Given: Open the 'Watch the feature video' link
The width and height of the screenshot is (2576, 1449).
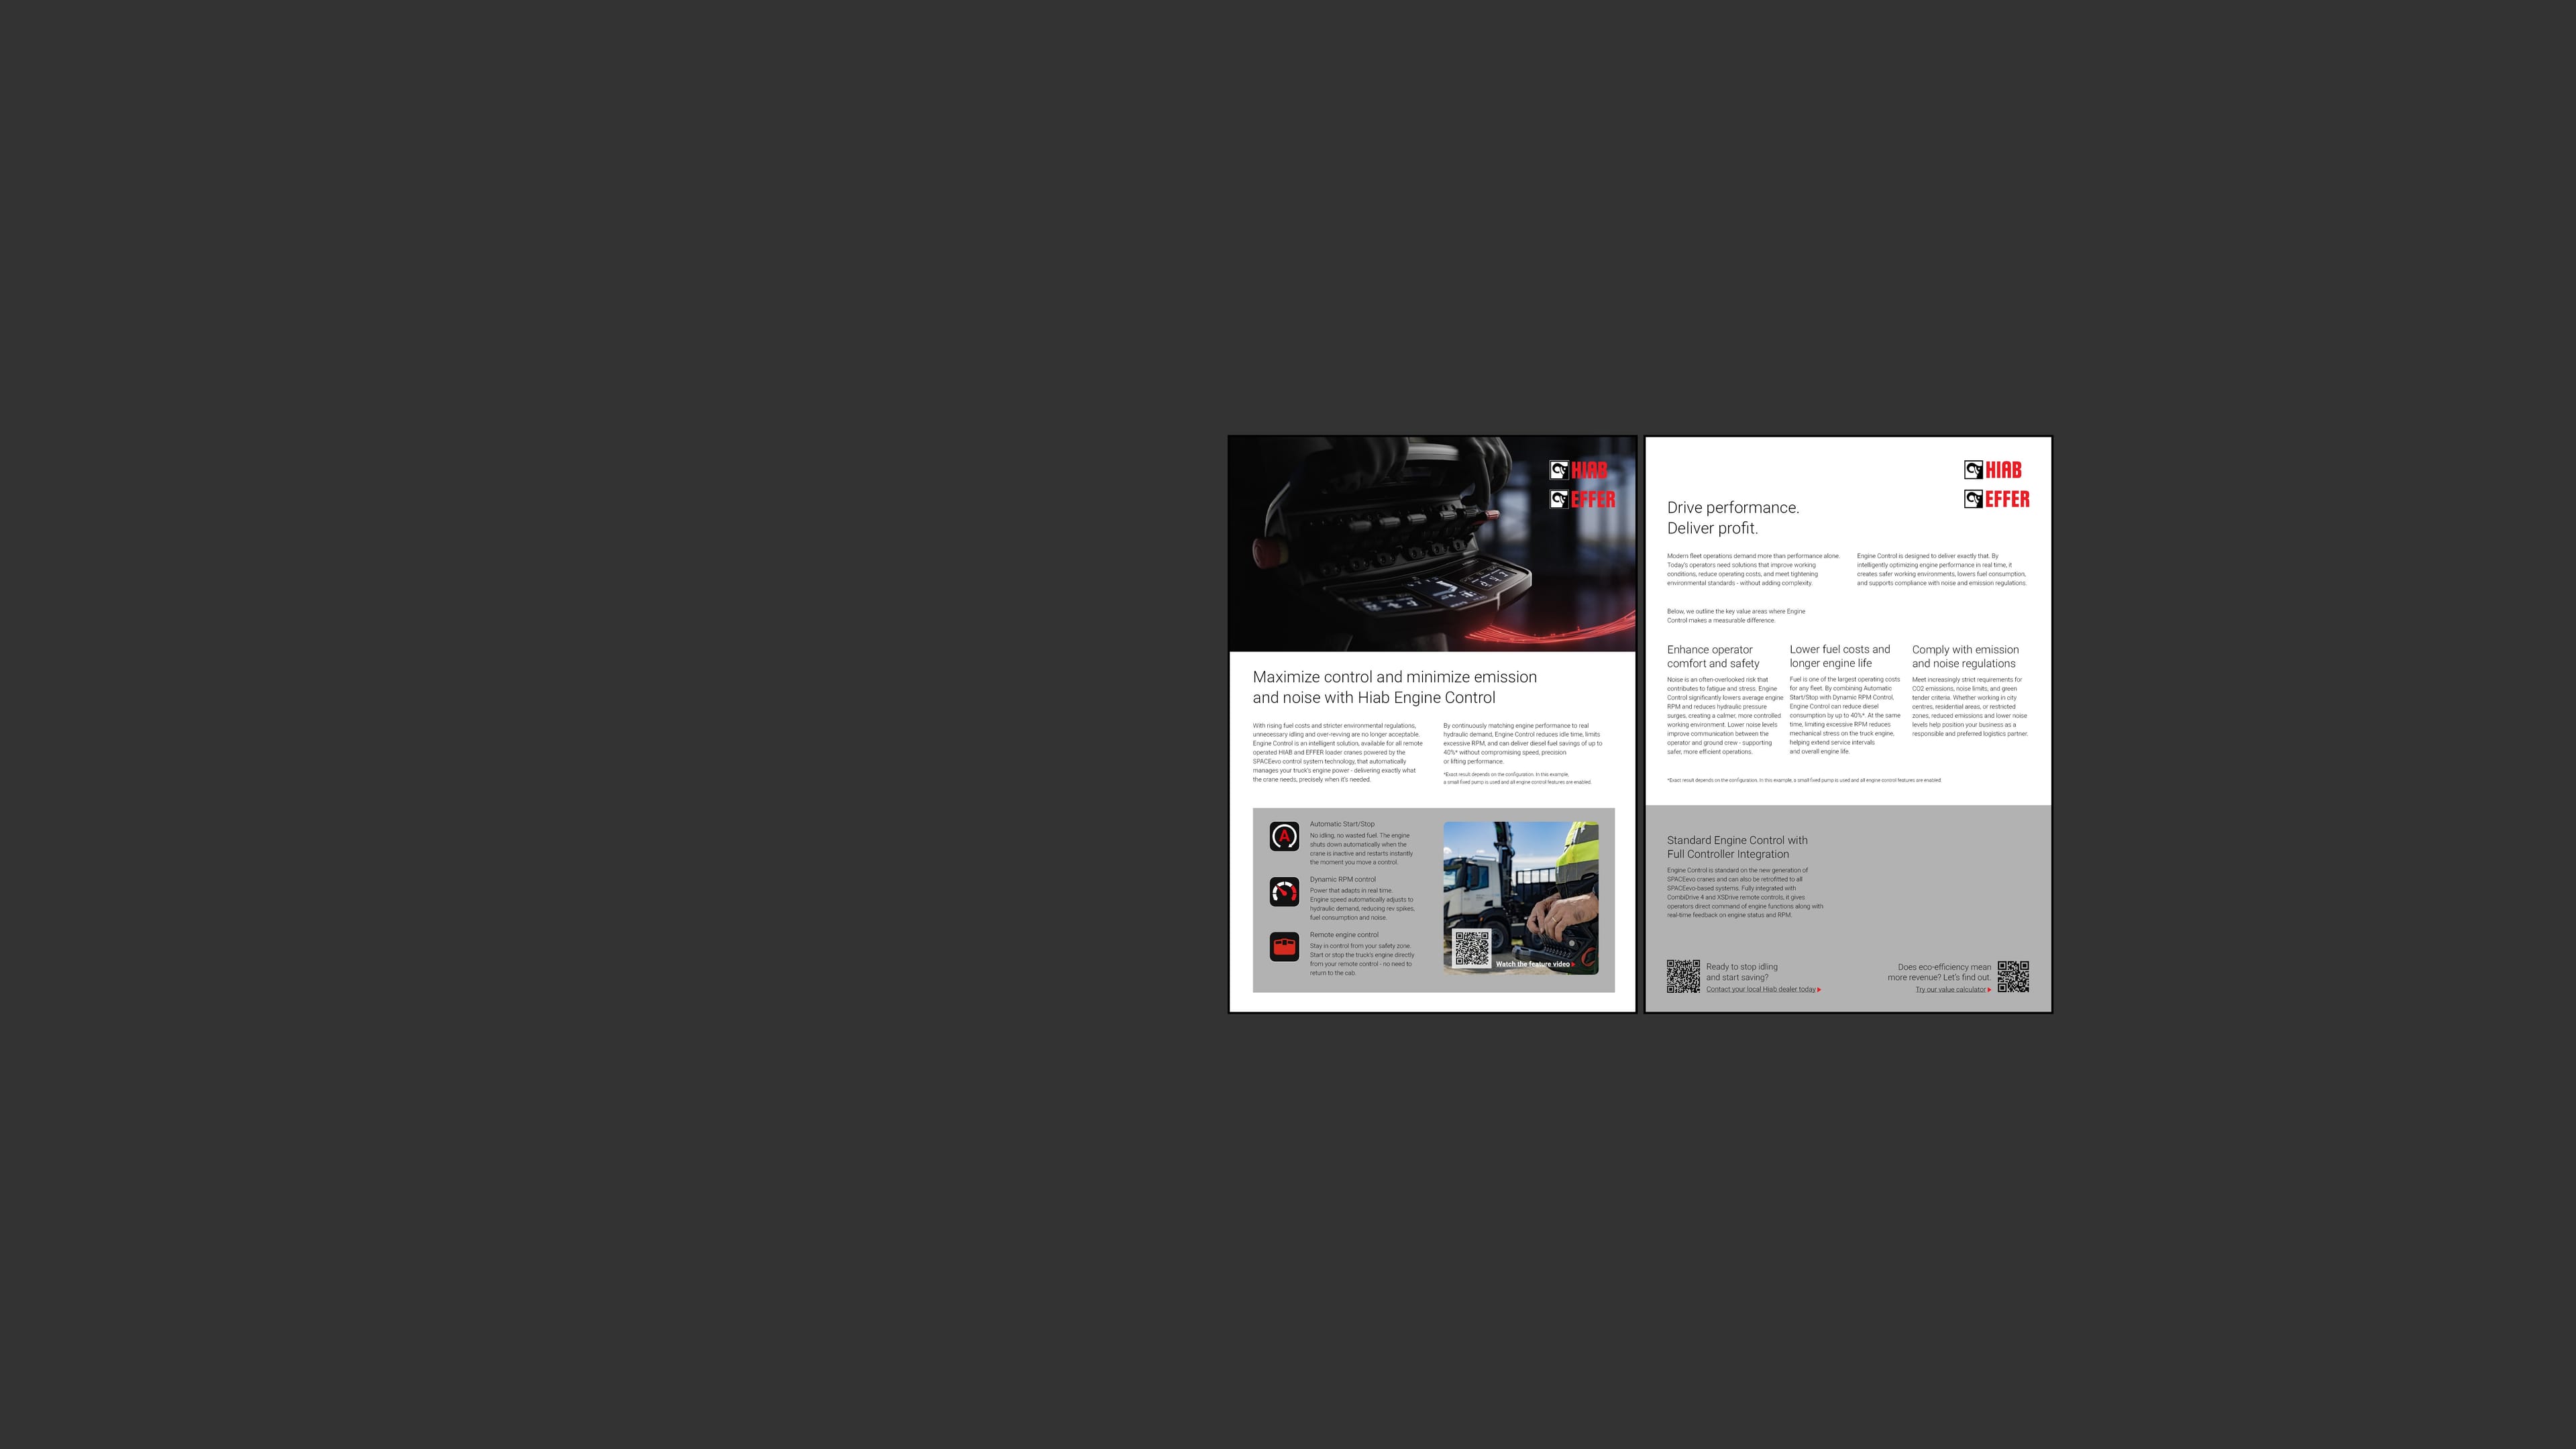Looking at the screenshot, I should (x=1535, y=964).
